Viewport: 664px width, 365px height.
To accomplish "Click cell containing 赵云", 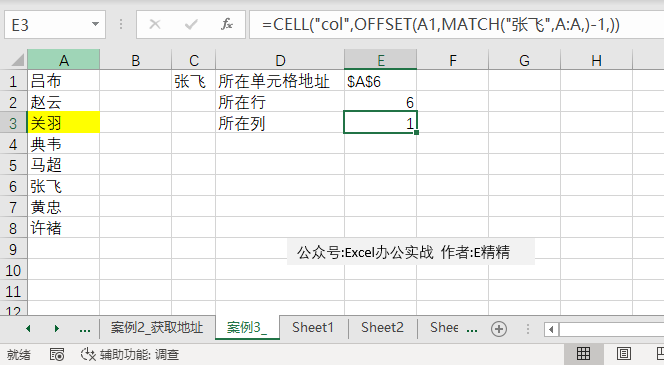I will click(x=64, y=102).
